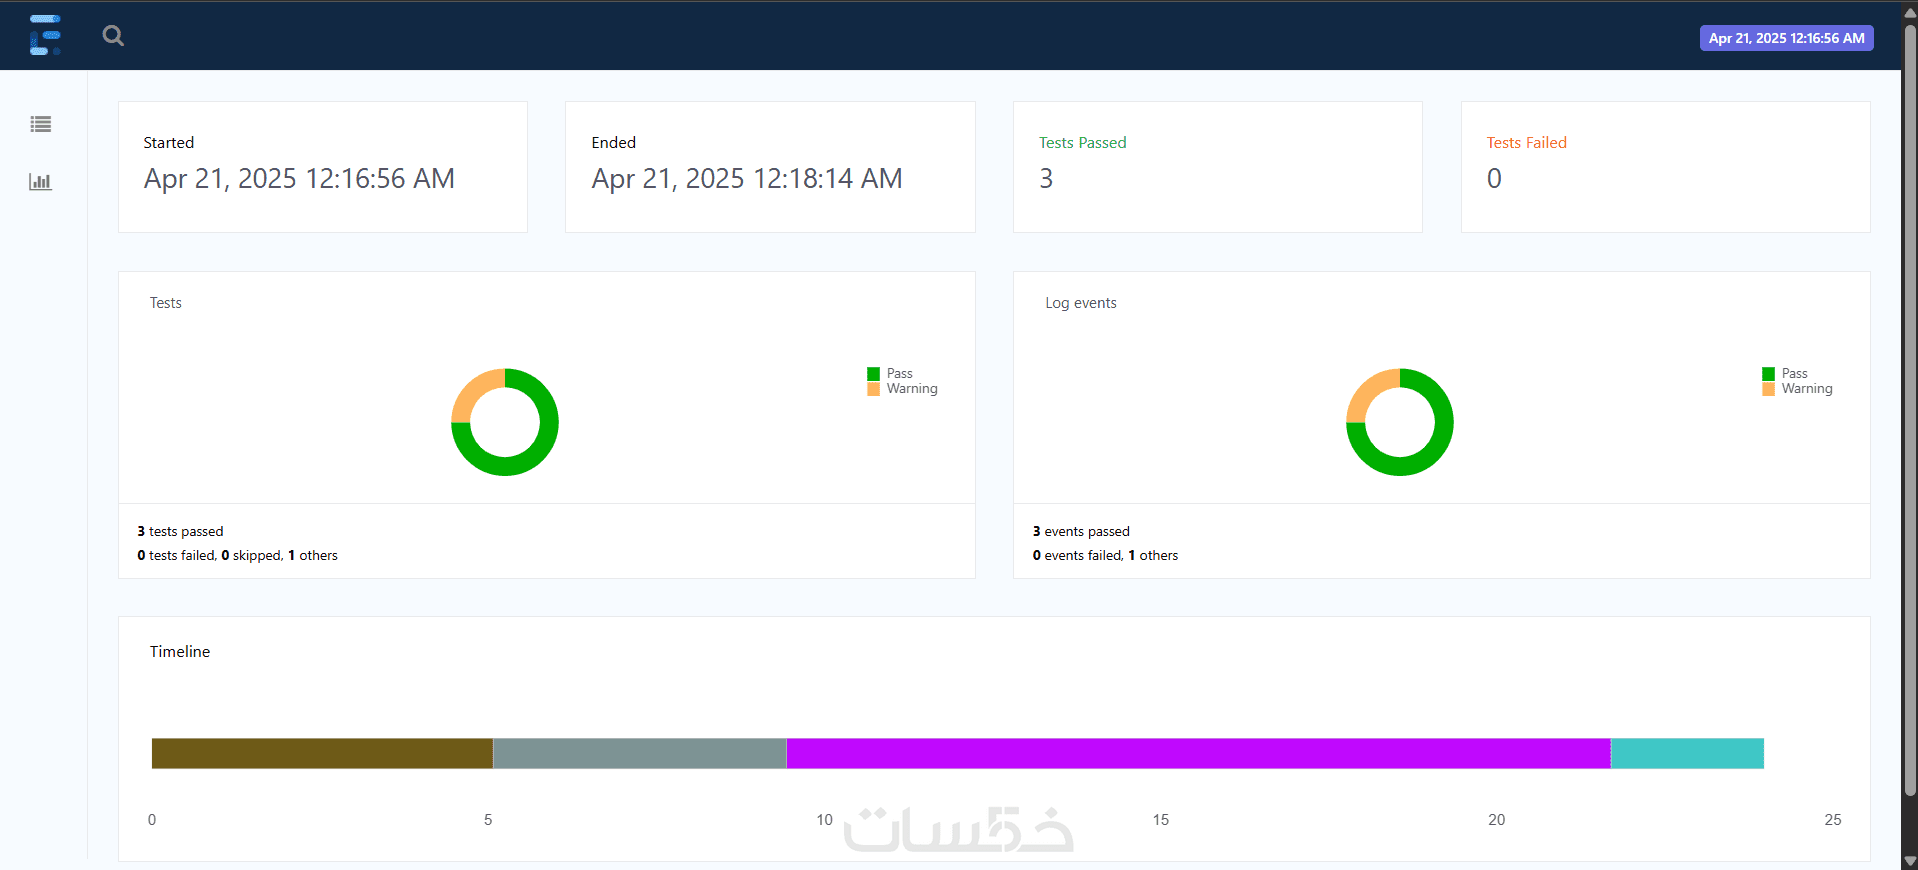Screen dimensions: 1918x870
Task: Click the Extent Reports logo icon
Action: click(45, 35)
